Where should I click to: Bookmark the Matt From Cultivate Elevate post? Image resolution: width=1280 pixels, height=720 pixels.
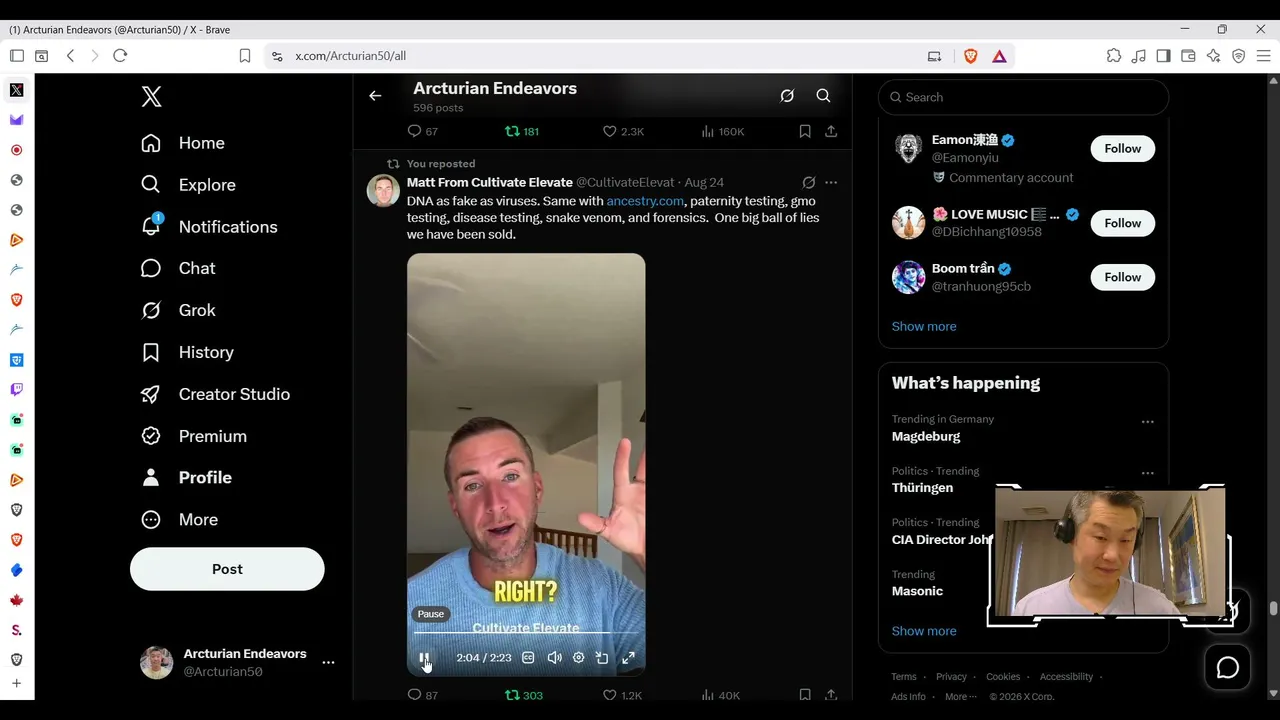[805, 695]
